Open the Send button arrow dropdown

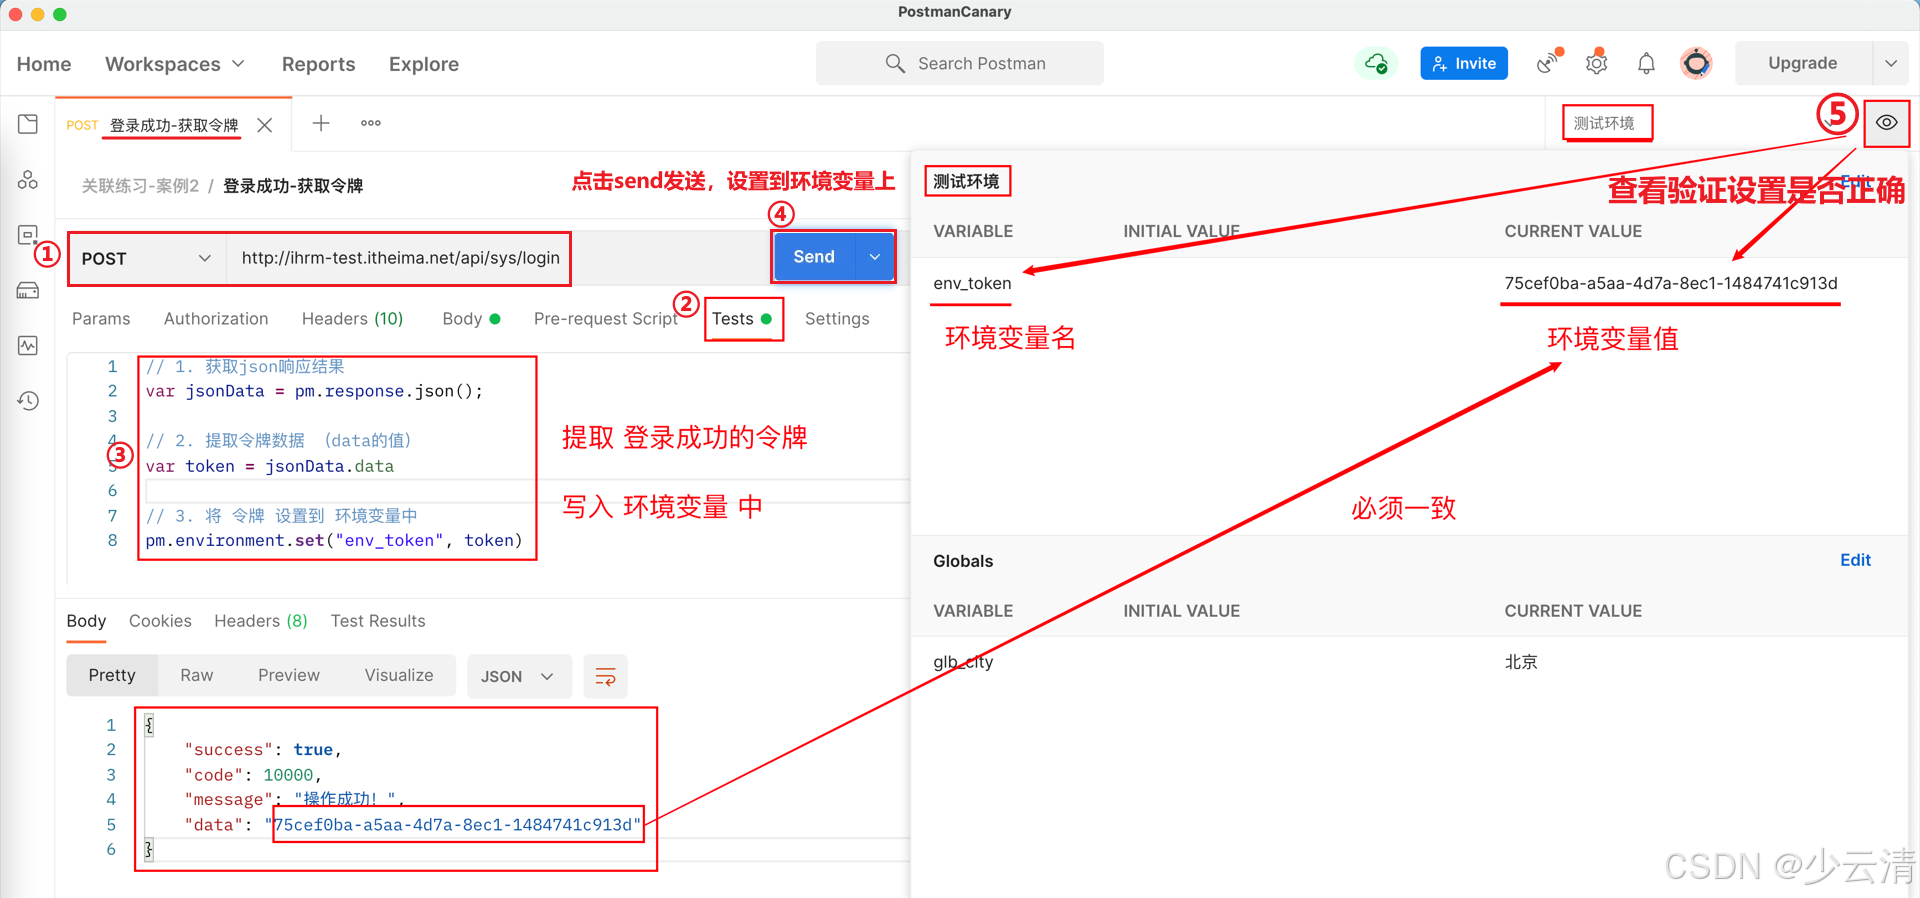point(875,257)
